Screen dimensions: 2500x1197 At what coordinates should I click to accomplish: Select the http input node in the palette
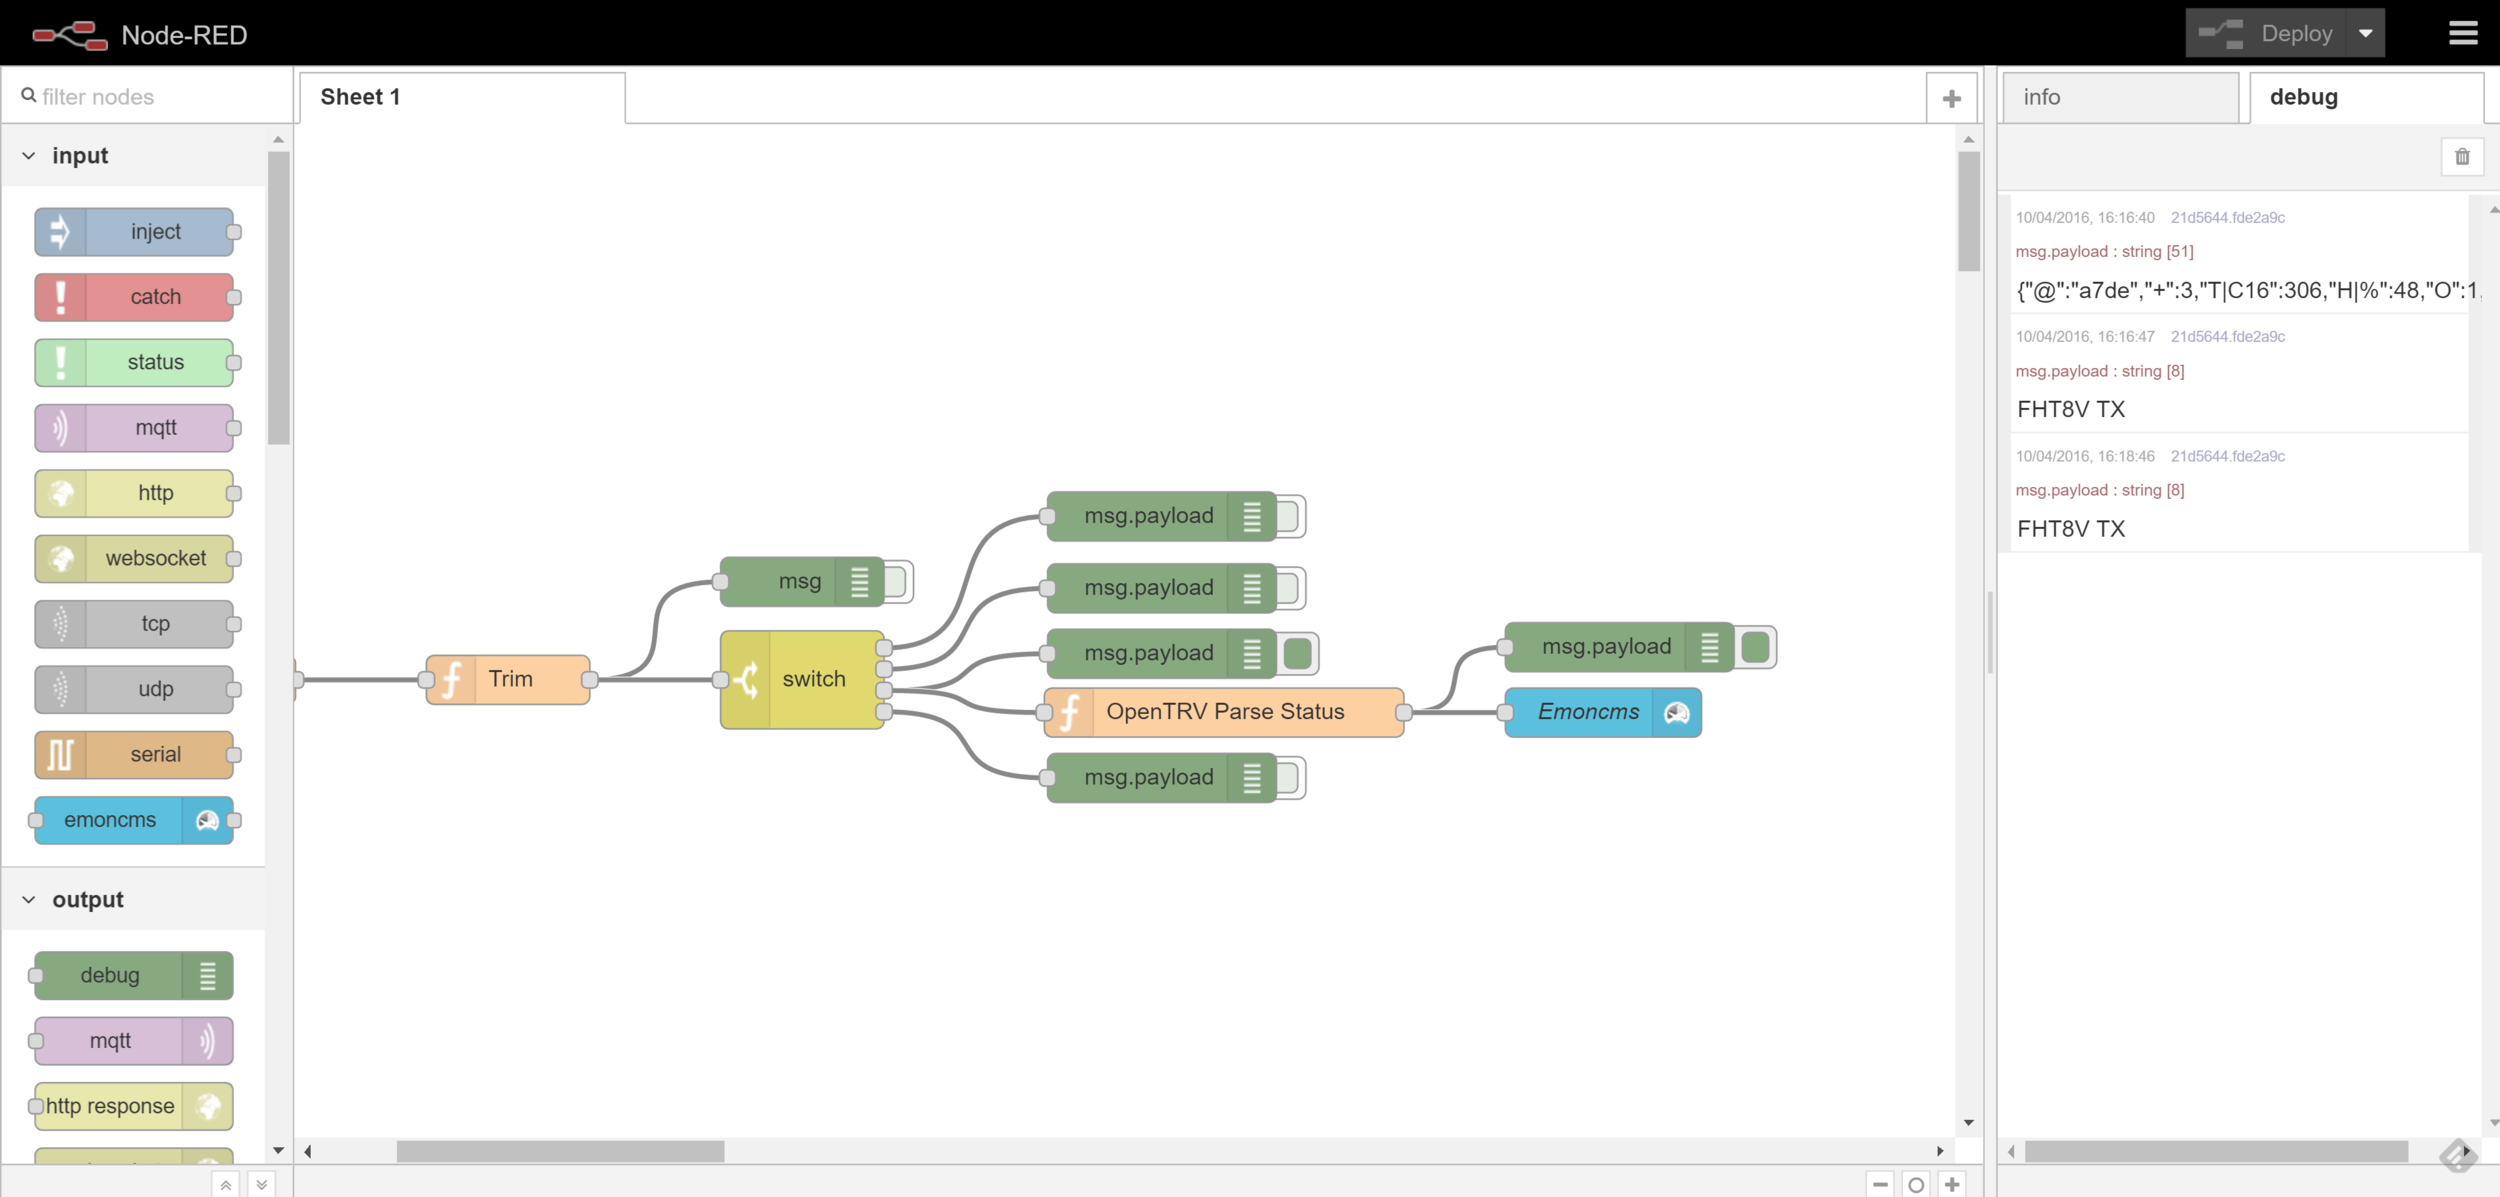pos(134,493)
